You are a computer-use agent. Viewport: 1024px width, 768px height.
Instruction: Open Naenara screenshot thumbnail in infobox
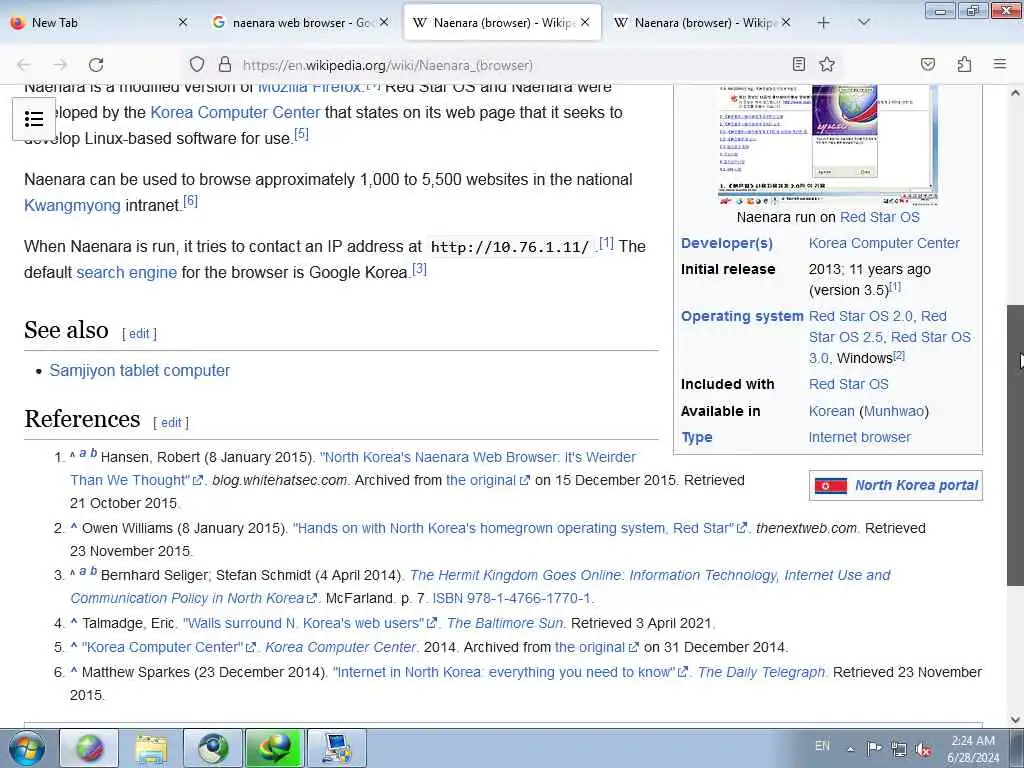(828, 145)
